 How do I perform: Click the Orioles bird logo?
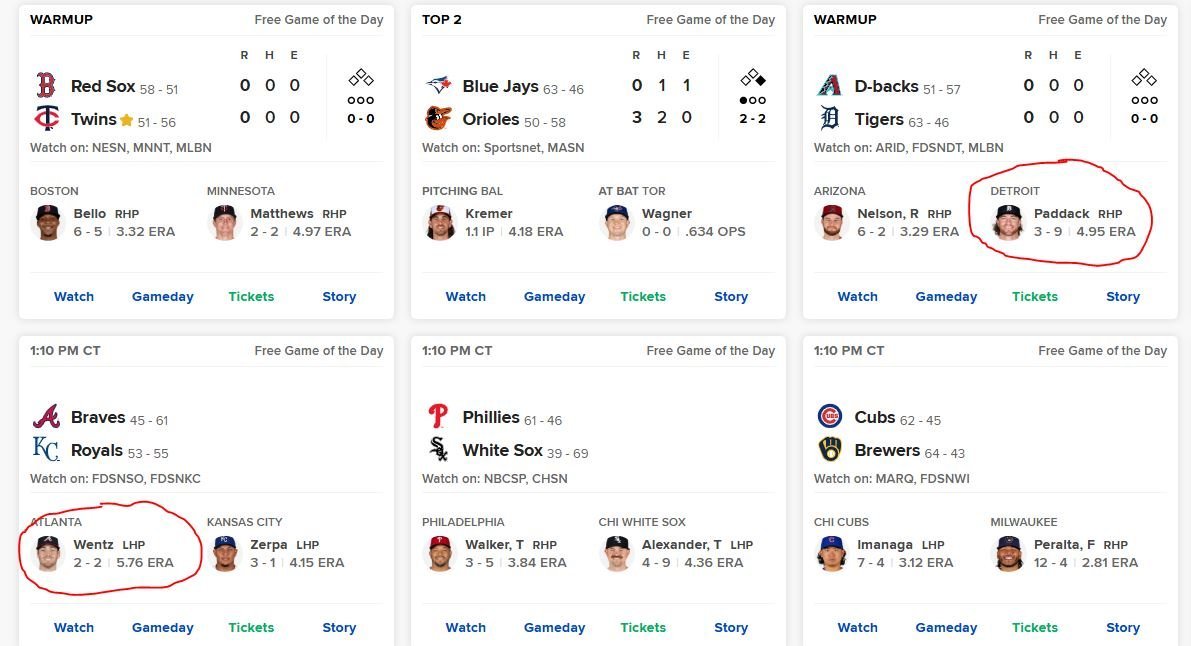437,119
